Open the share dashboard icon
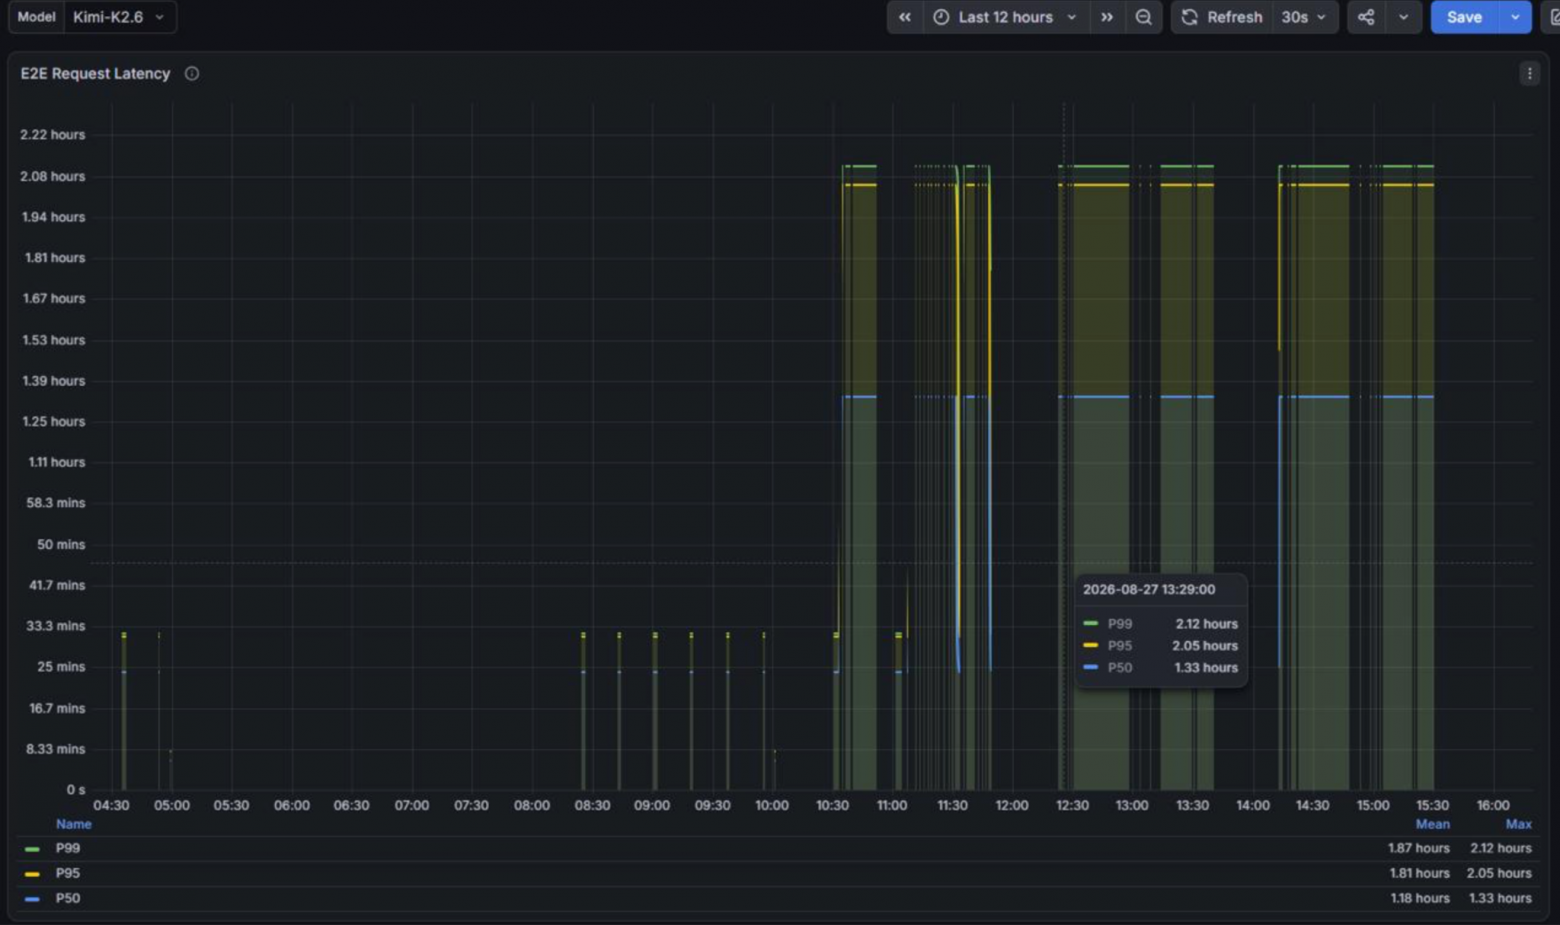The height and width of the screenshot is (925, 1560). tap(1366, 17)
